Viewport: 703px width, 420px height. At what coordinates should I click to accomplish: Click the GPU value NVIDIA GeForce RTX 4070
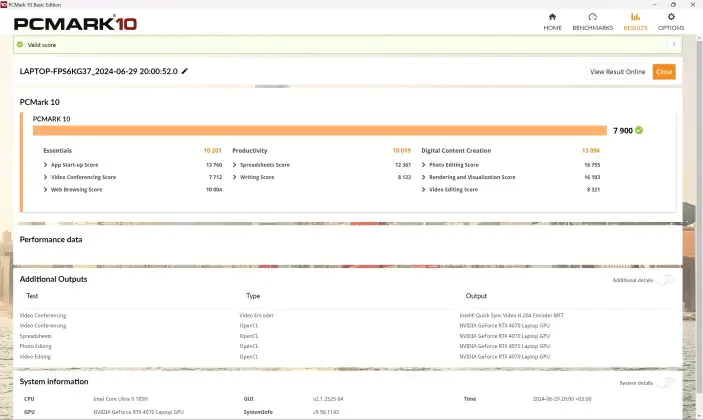pyautogui.click(x=139, y=412)
